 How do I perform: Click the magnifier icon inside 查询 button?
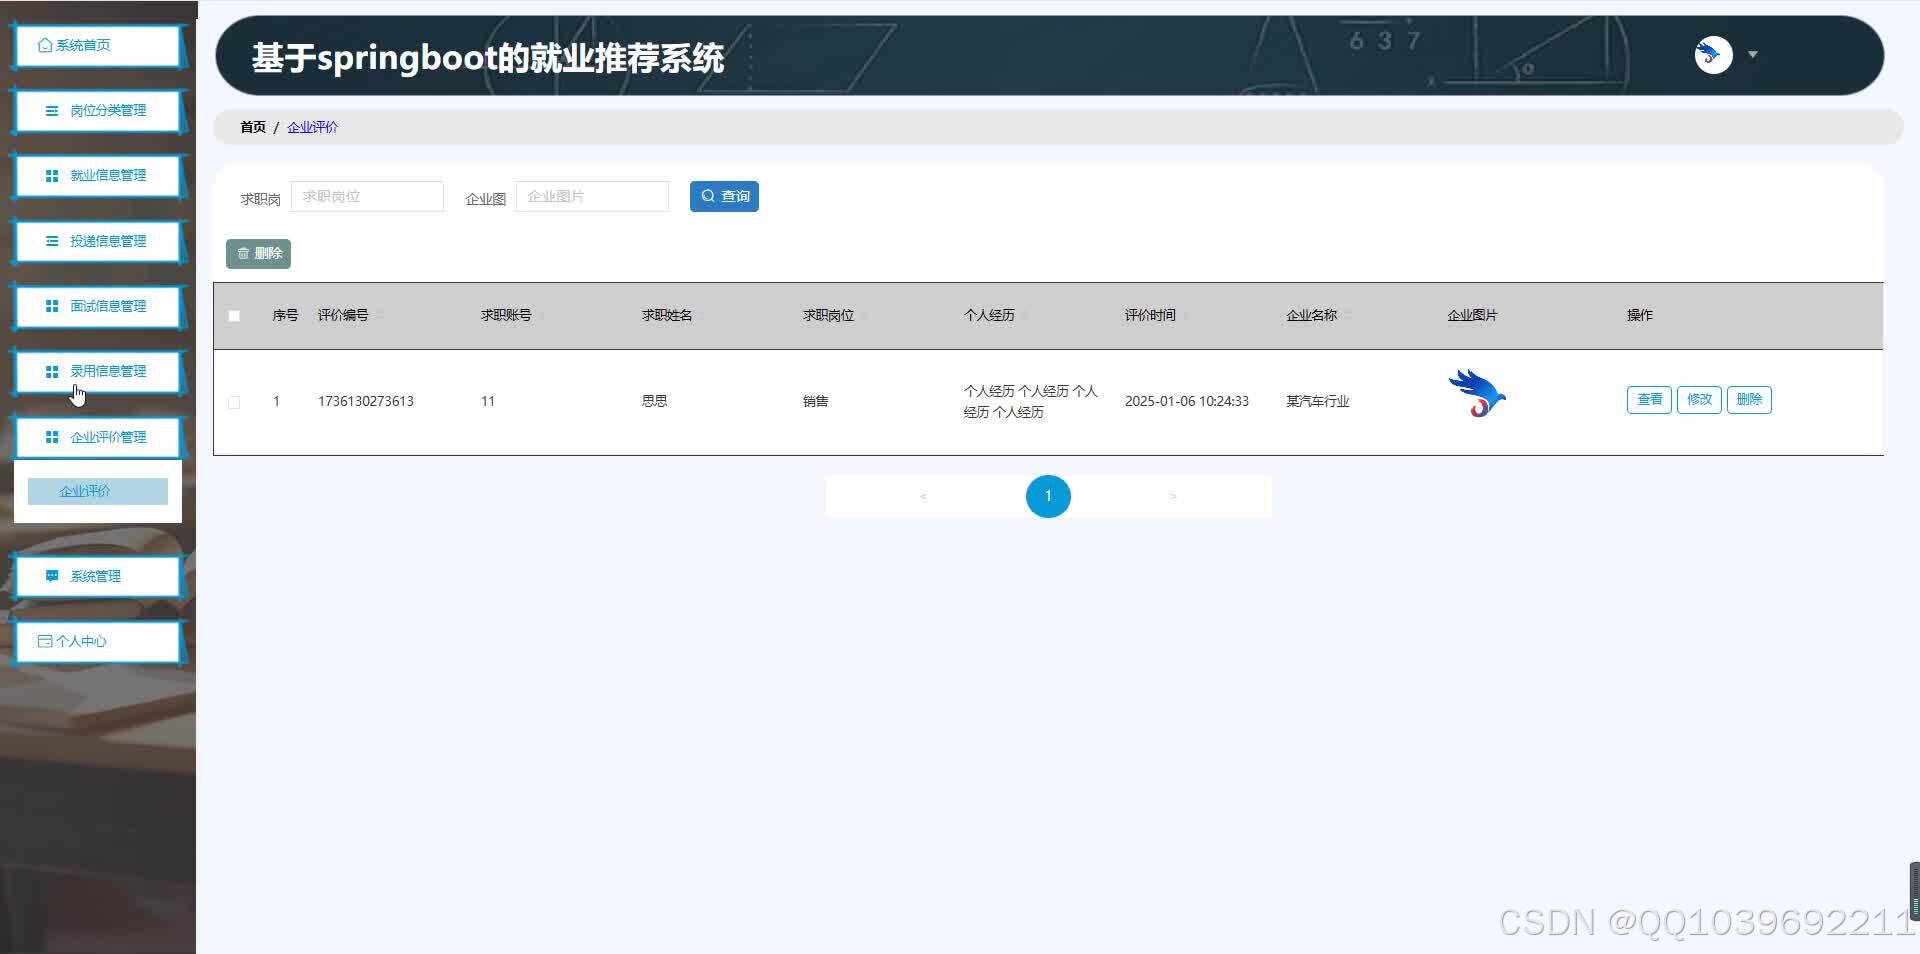(x=708, y=196)
